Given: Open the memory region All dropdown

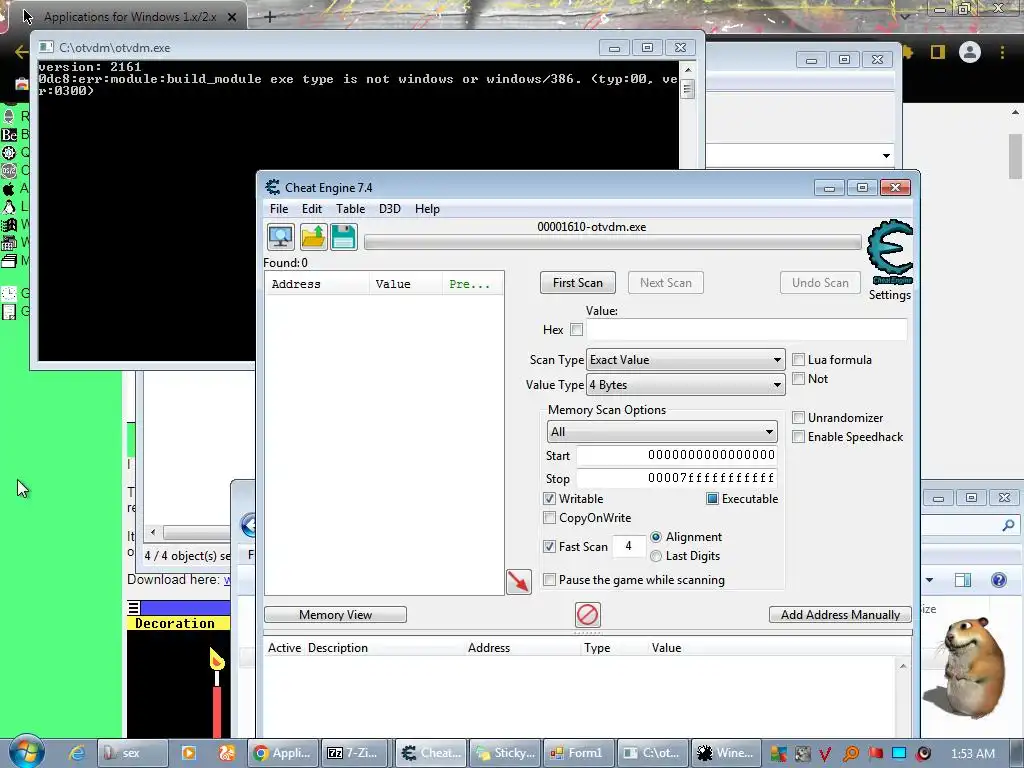Looking at the screenshot, I should tap(662, 432).
